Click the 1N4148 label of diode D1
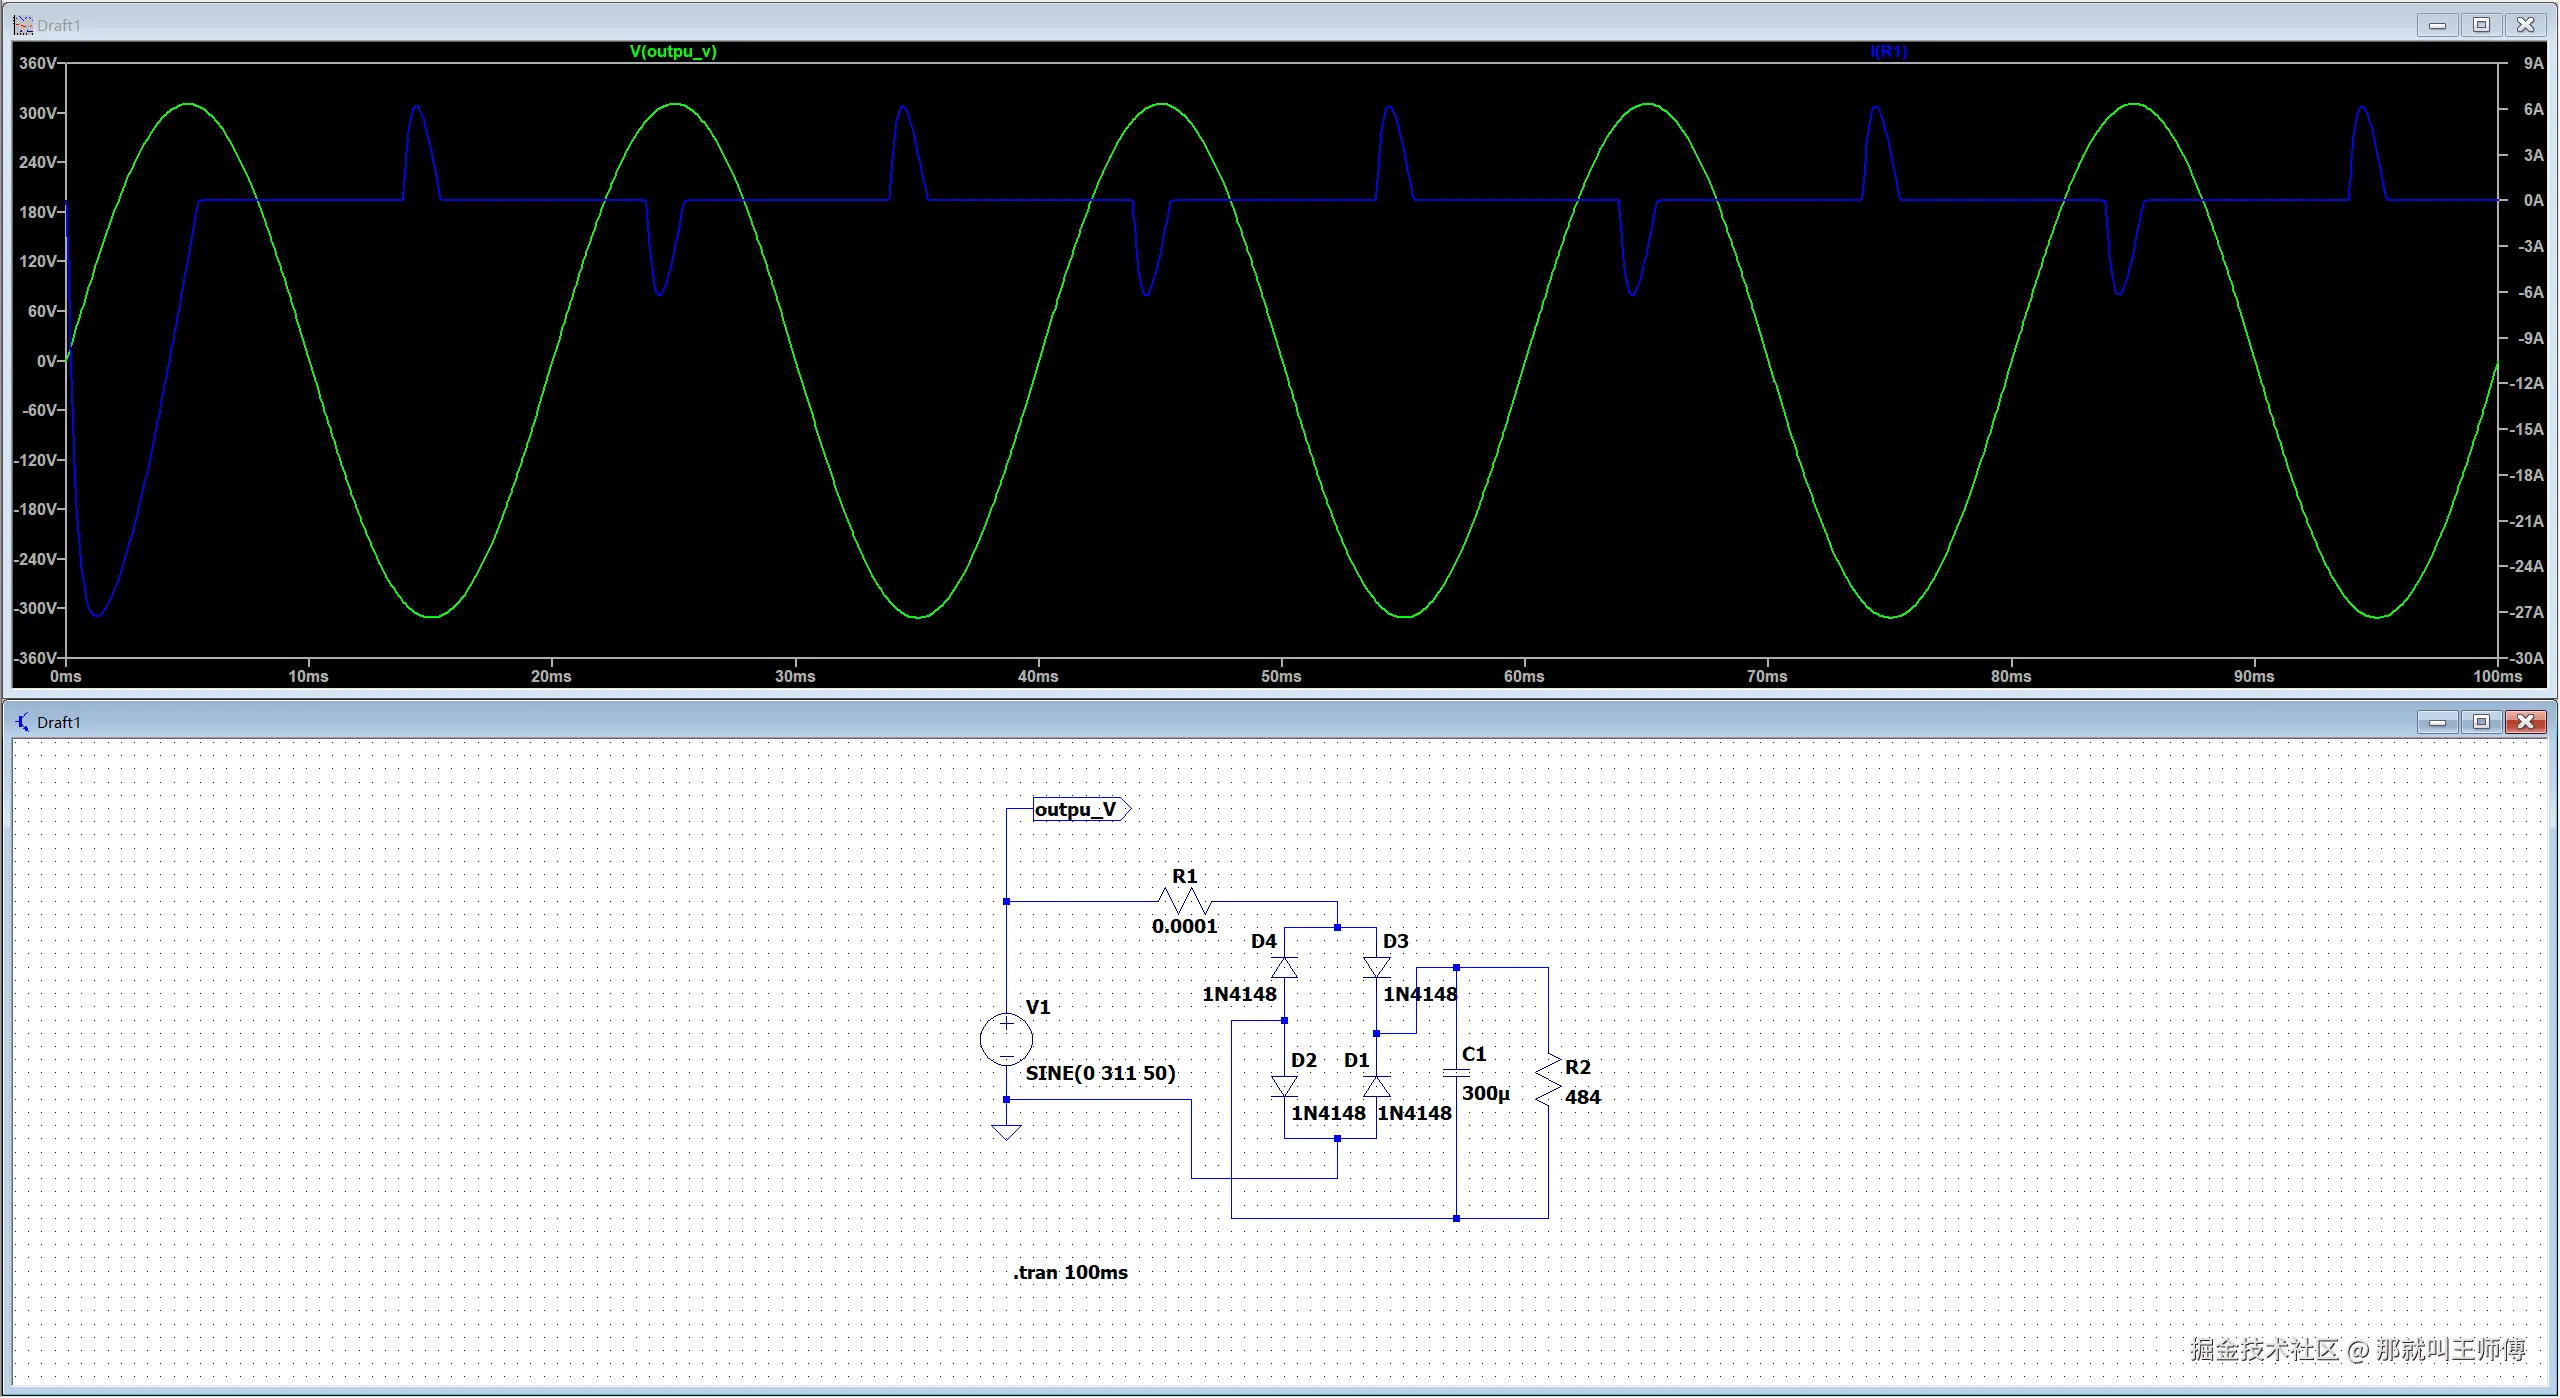Screen dimensions: 2560x1398 pyautogui.click(x=1415, y=1113)
